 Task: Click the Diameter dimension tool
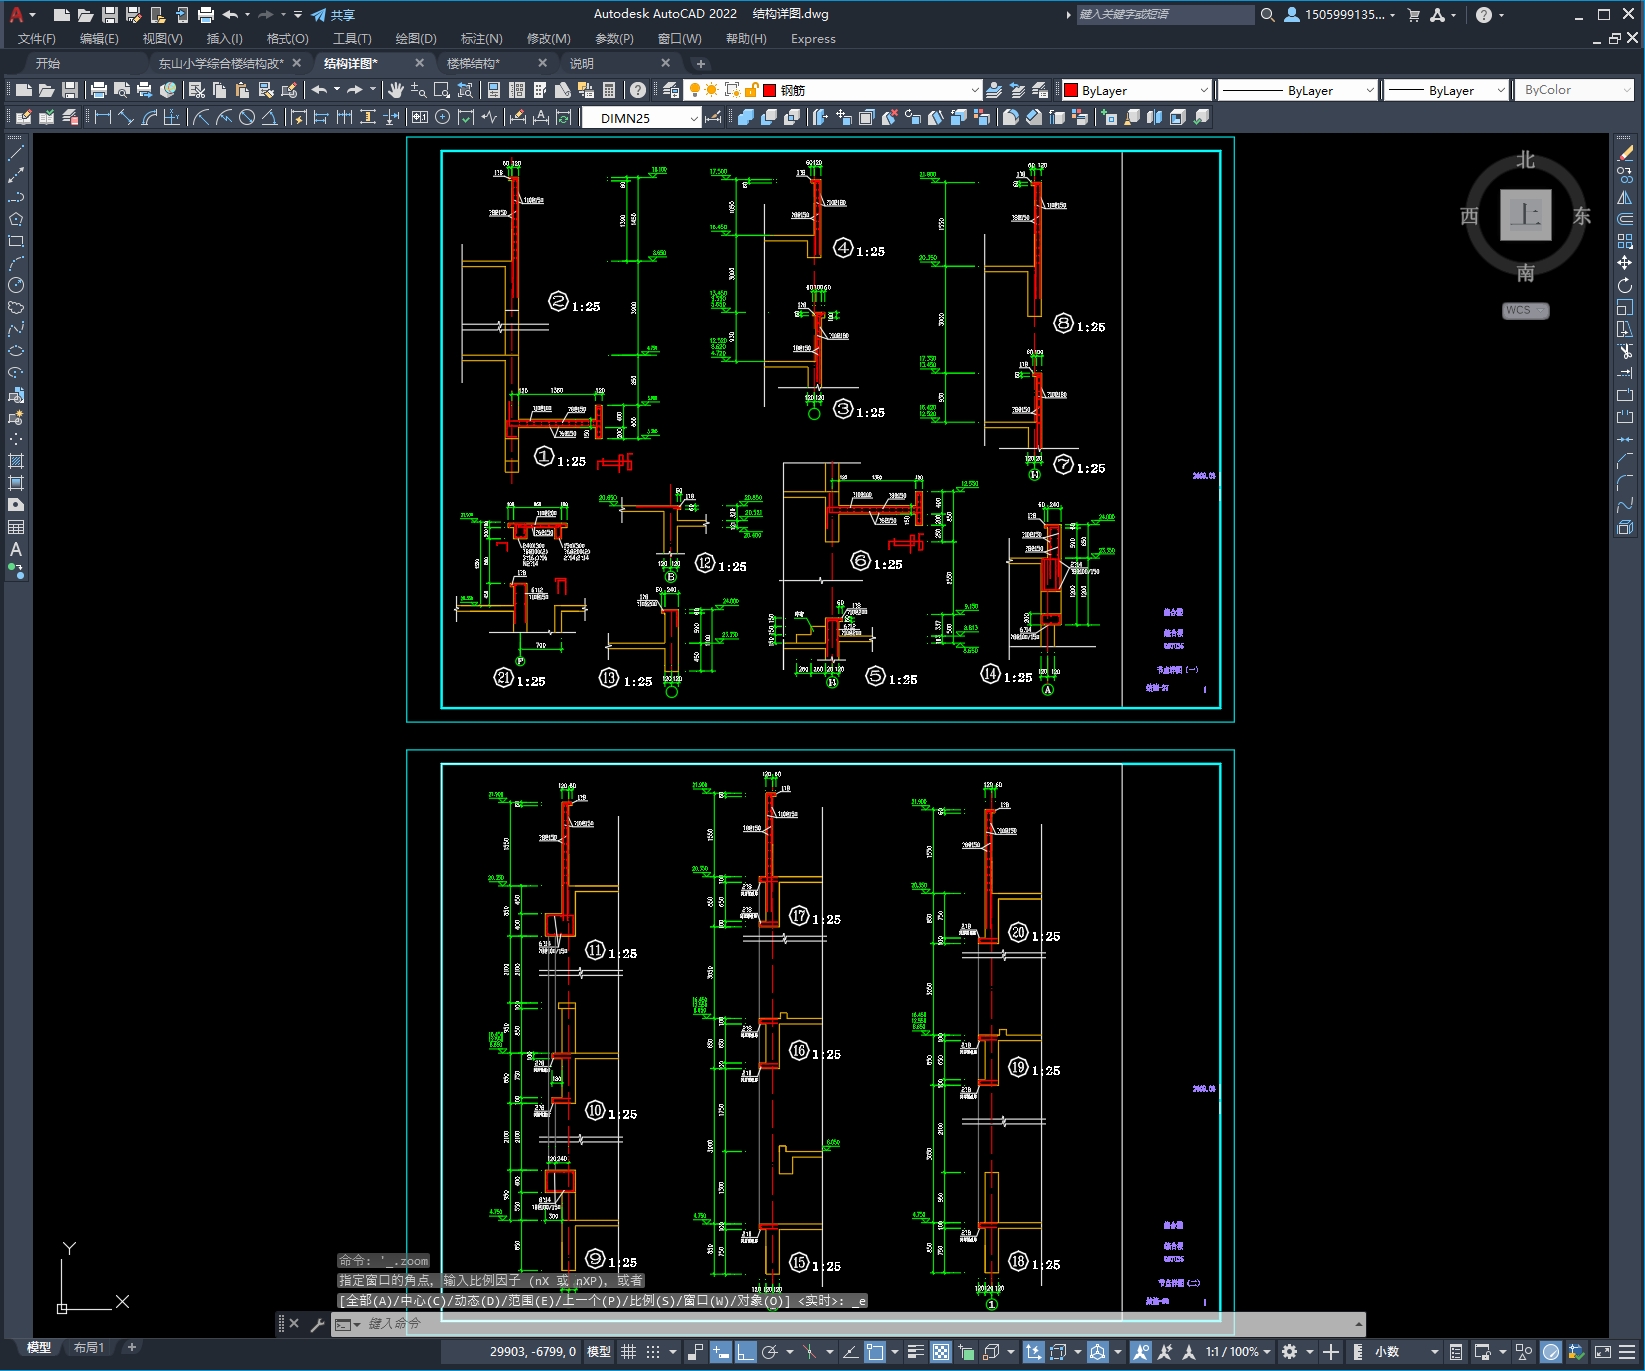[247, 117]
